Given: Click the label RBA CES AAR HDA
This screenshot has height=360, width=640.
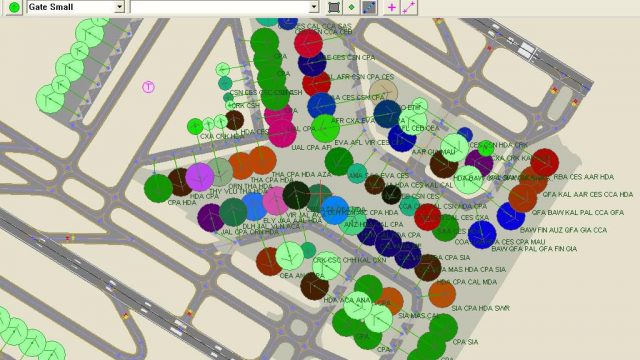Looking at the screenshot, I should pyautogui.click(x=584, y=177).
